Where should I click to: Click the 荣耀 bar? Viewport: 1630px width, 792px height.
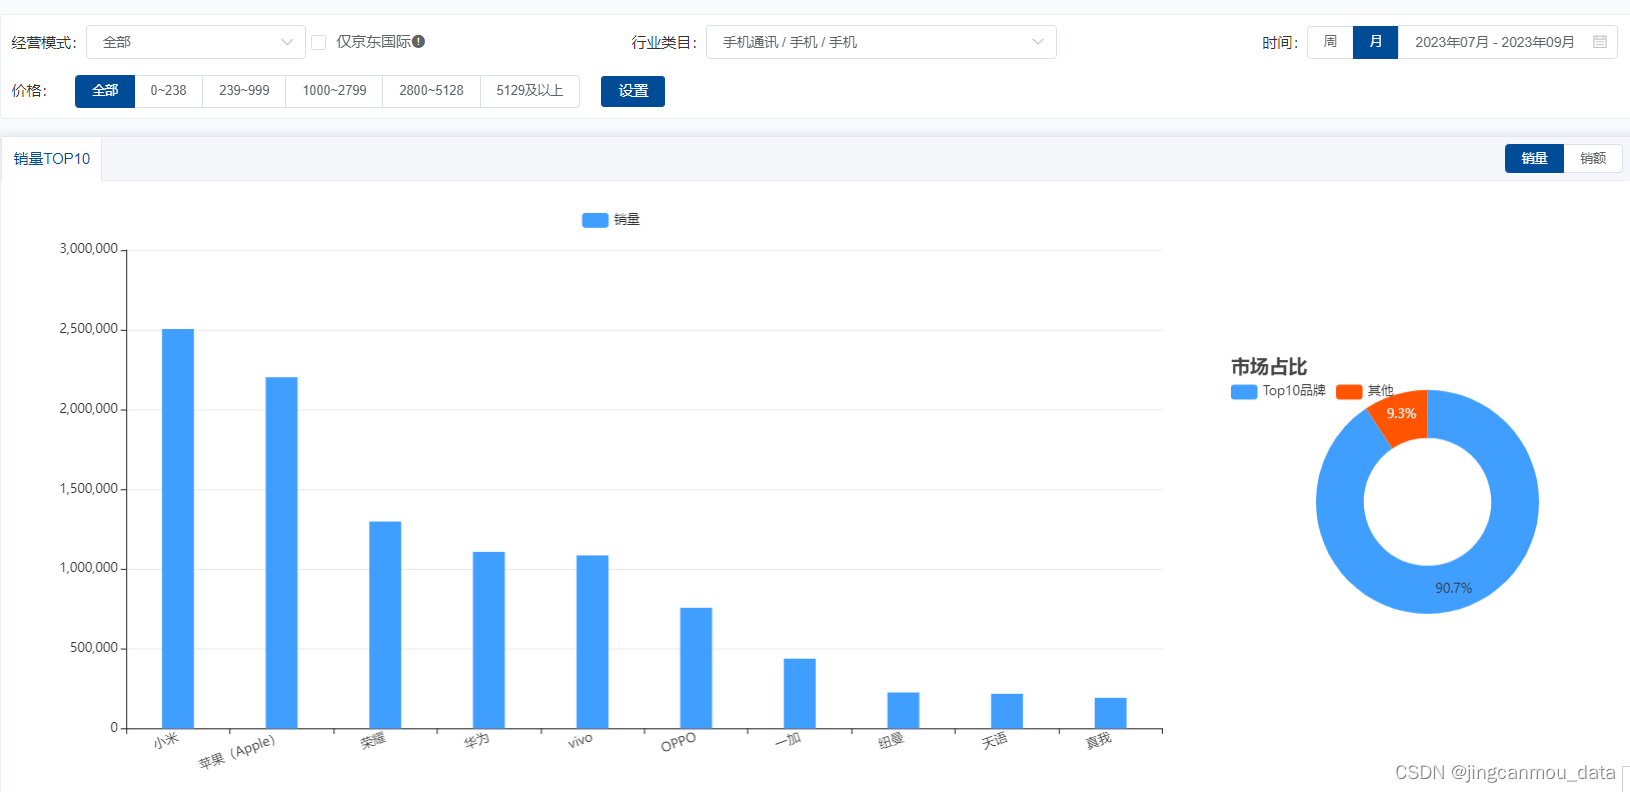tap(385, 625)
